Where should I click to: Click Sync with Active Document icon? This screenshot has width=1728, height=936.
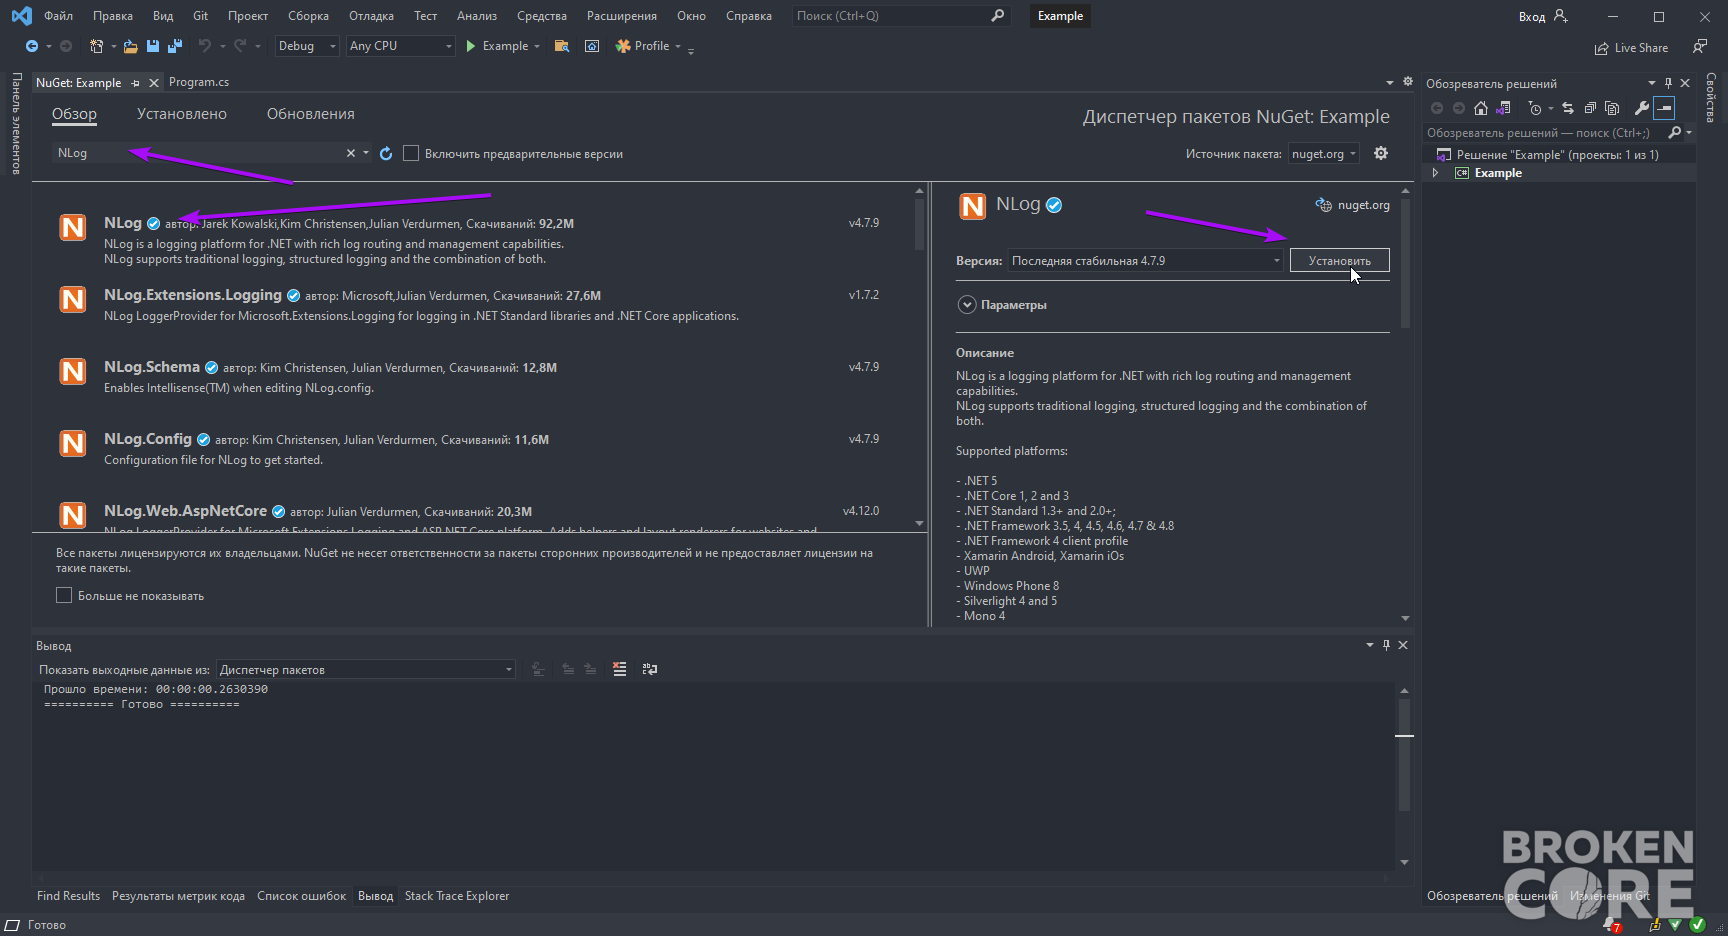pyautogui.click(x=1568, y=108)
